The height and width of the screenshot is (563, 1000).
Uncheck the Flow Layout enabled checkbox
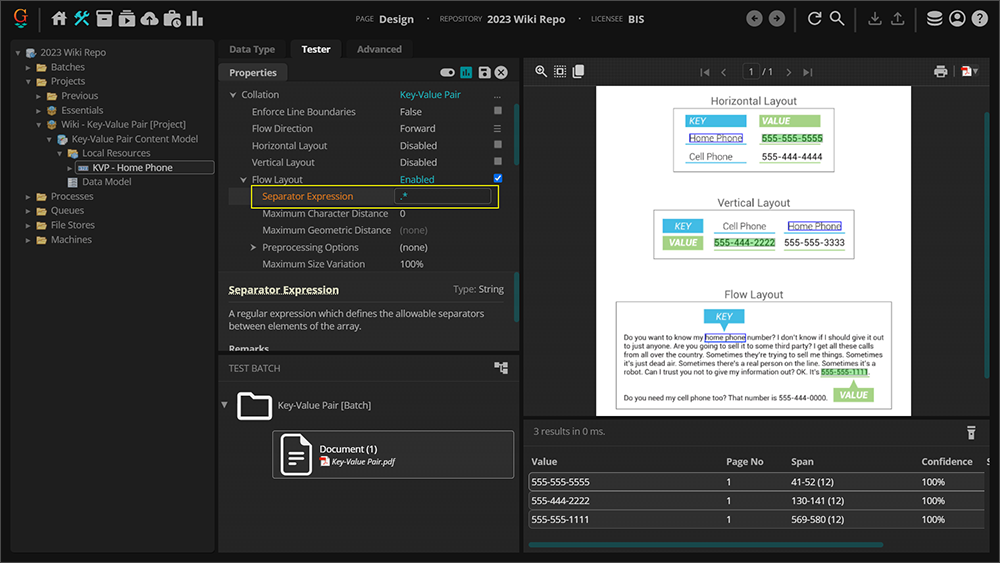tap(498, 179)
